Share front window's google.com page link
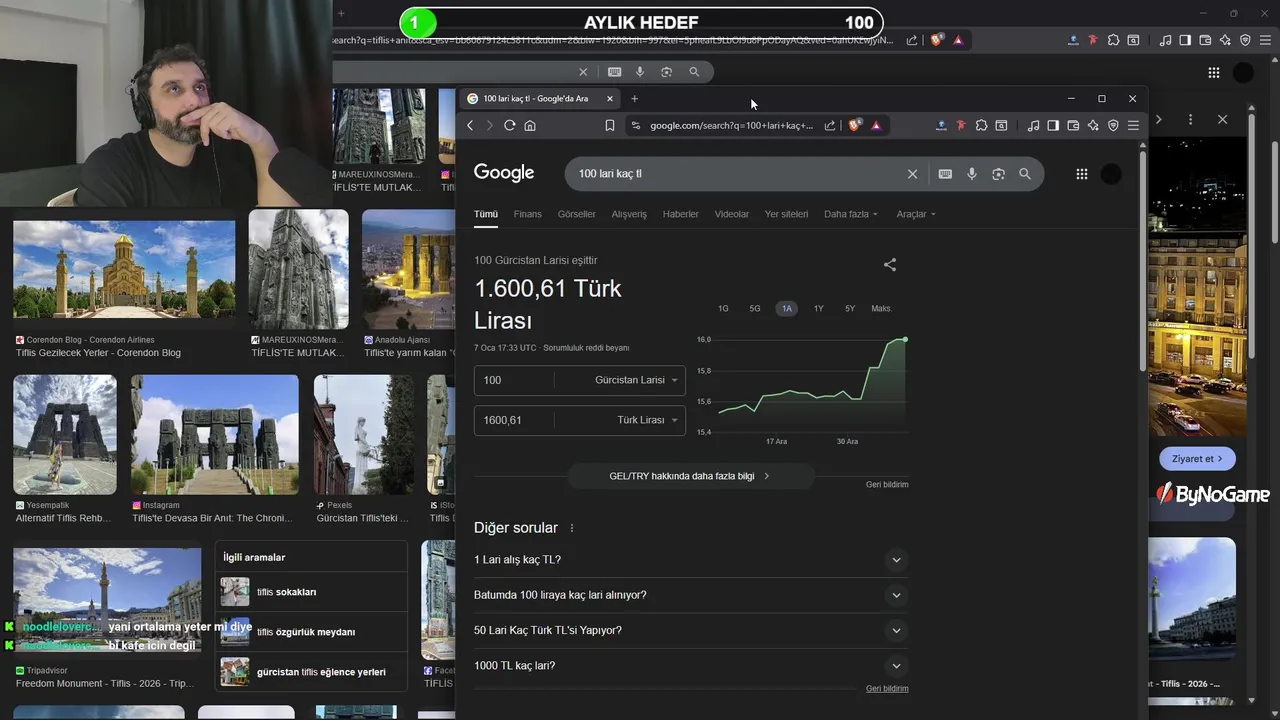1280x720 pixels. point(830,125)
